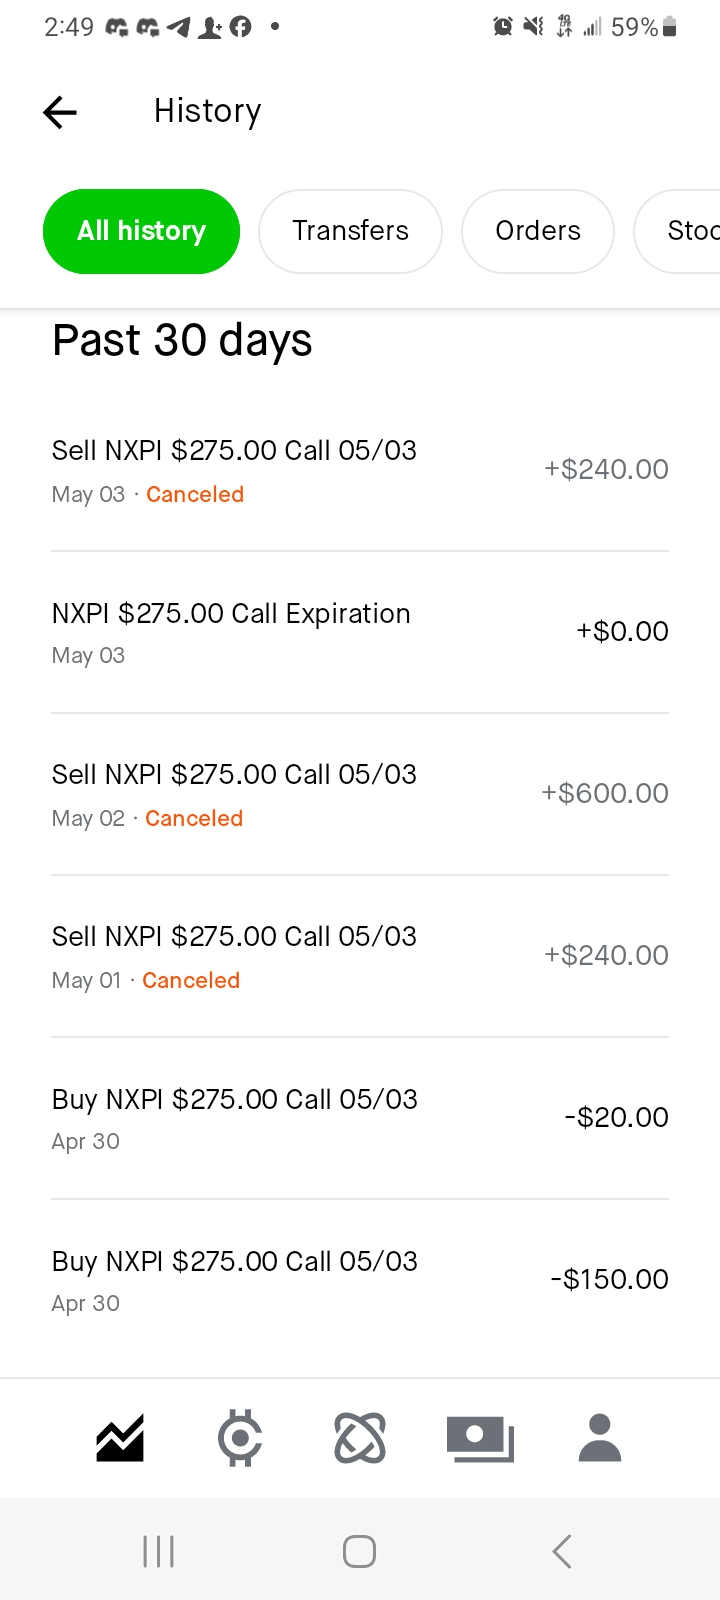Switch to the Orders filter
The width and height of the screenshot is (720, 1600).
coord(537,231)
